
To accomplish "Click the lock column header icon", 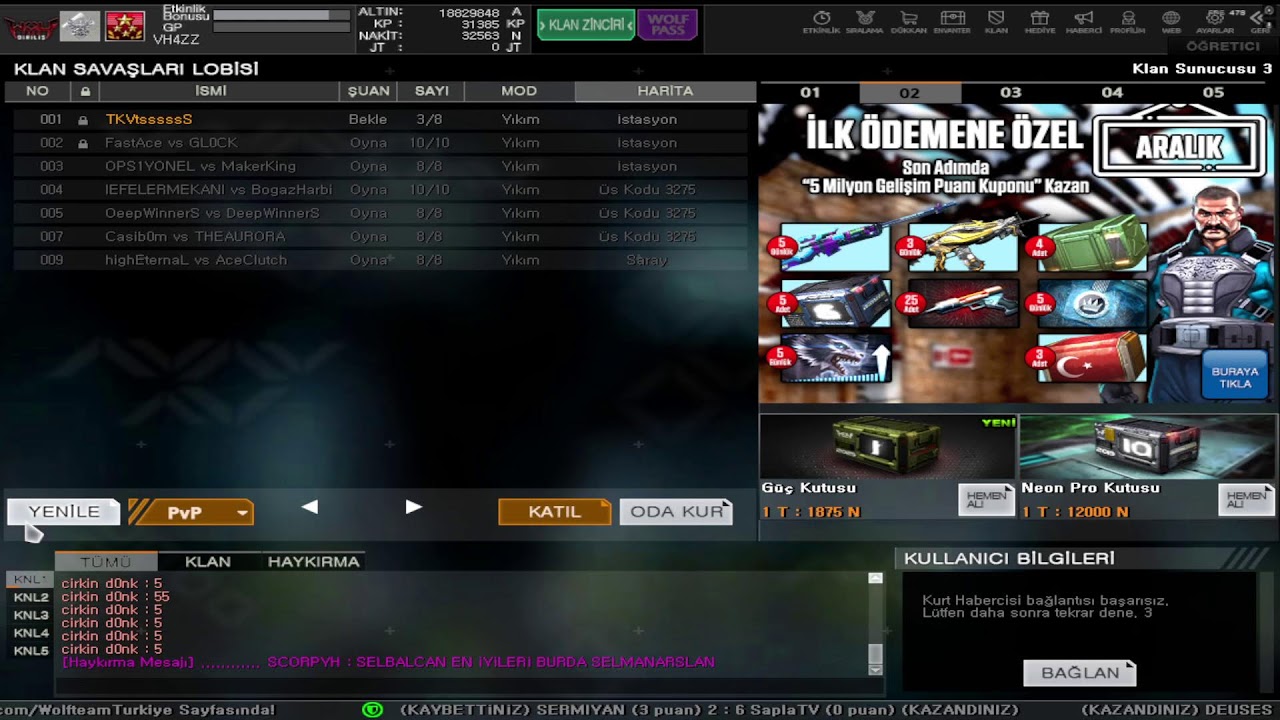I will point(85,91).
